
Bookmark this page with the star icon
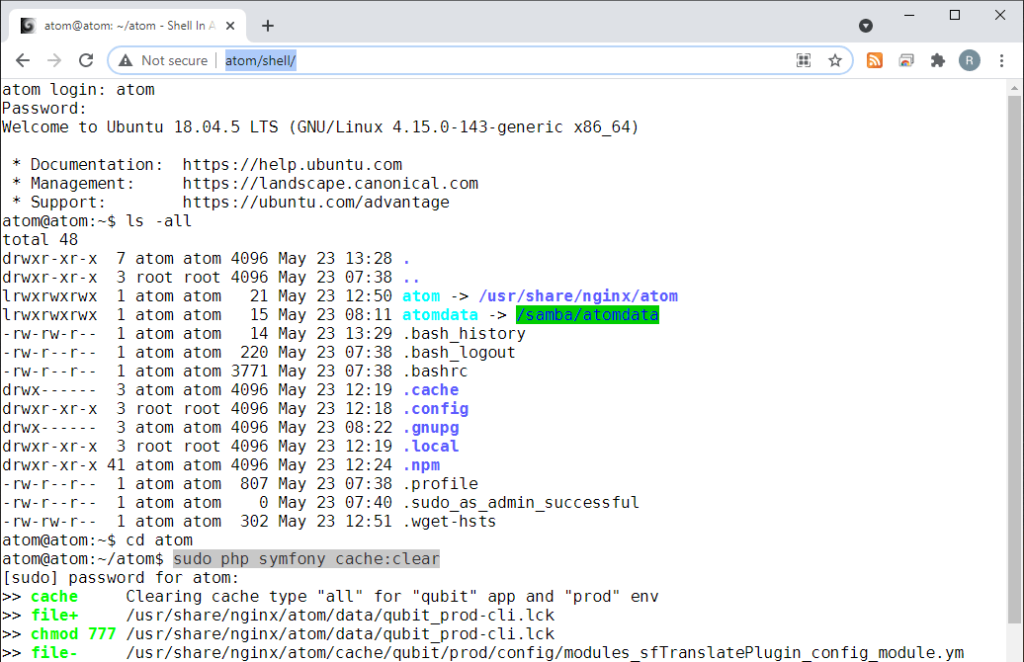(x=835, y=61)
